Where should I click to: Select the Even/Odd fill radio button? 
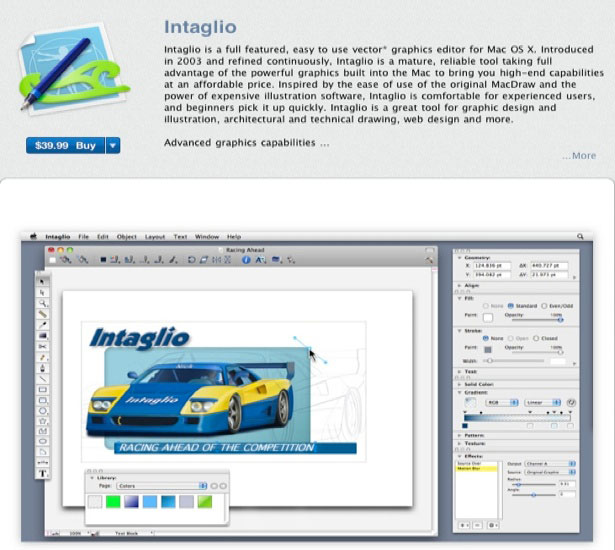point(544,306)
